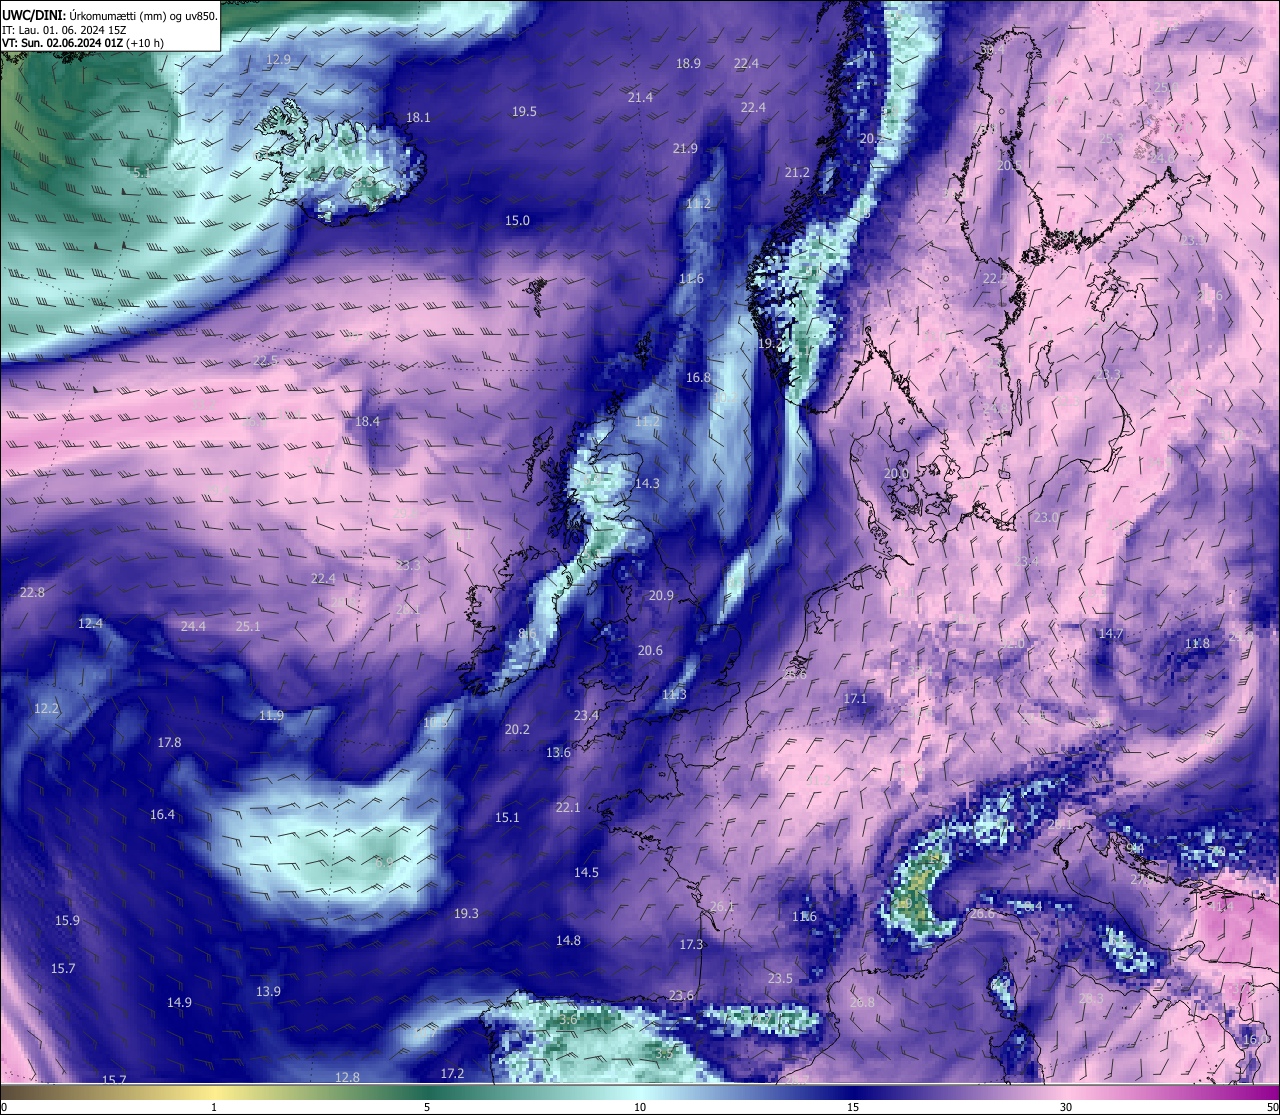This screenshot has width=1280, height=1115.
Task: Click the 12.8 value at the bottom
Action: [347, 1078]
